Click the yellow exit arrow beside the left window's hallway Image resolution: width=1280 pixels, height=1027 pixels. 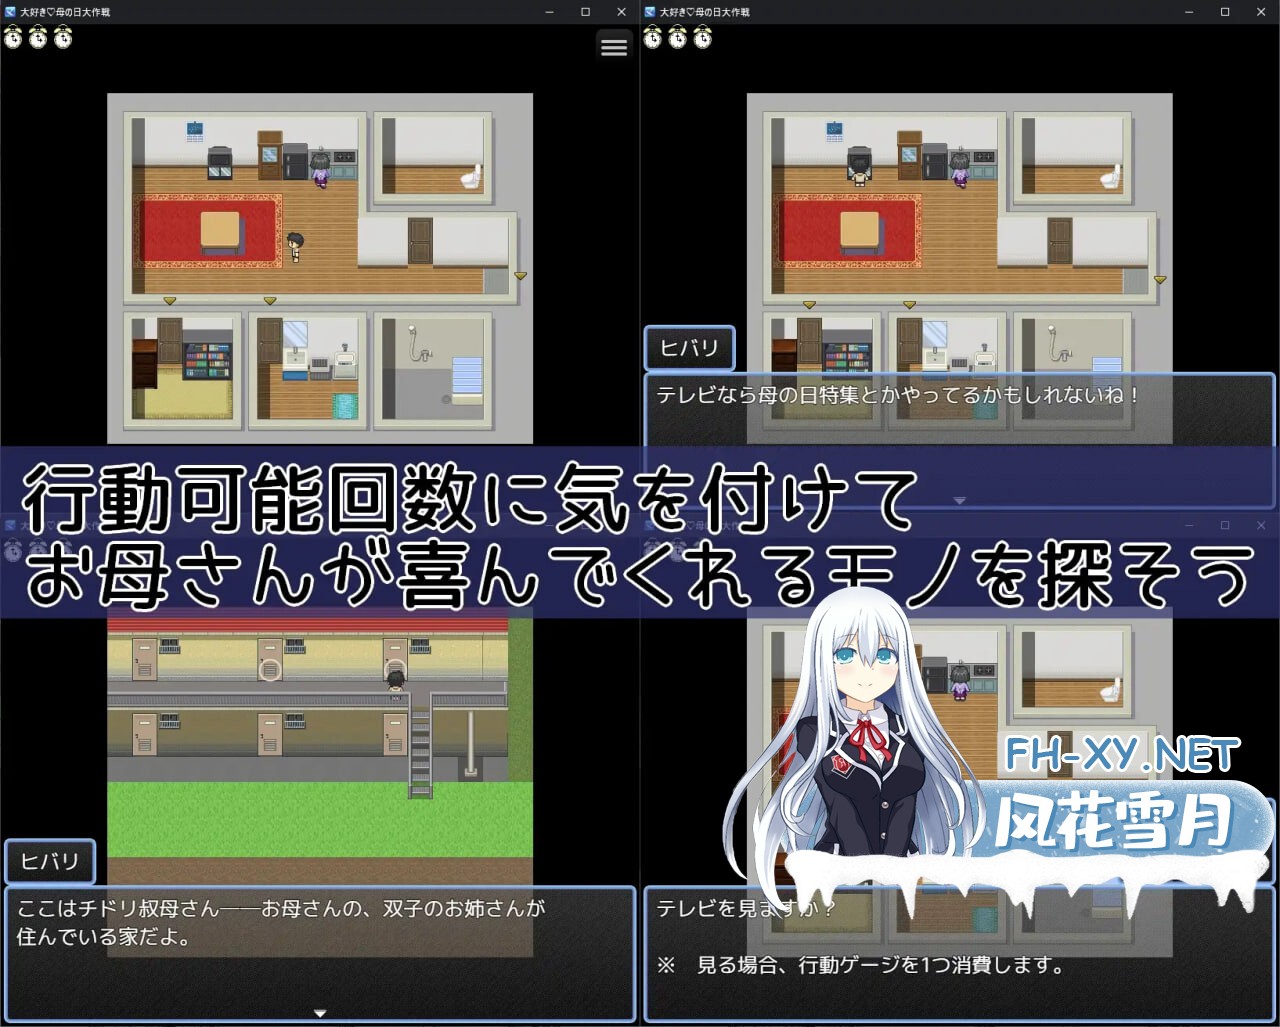[520, 275]
